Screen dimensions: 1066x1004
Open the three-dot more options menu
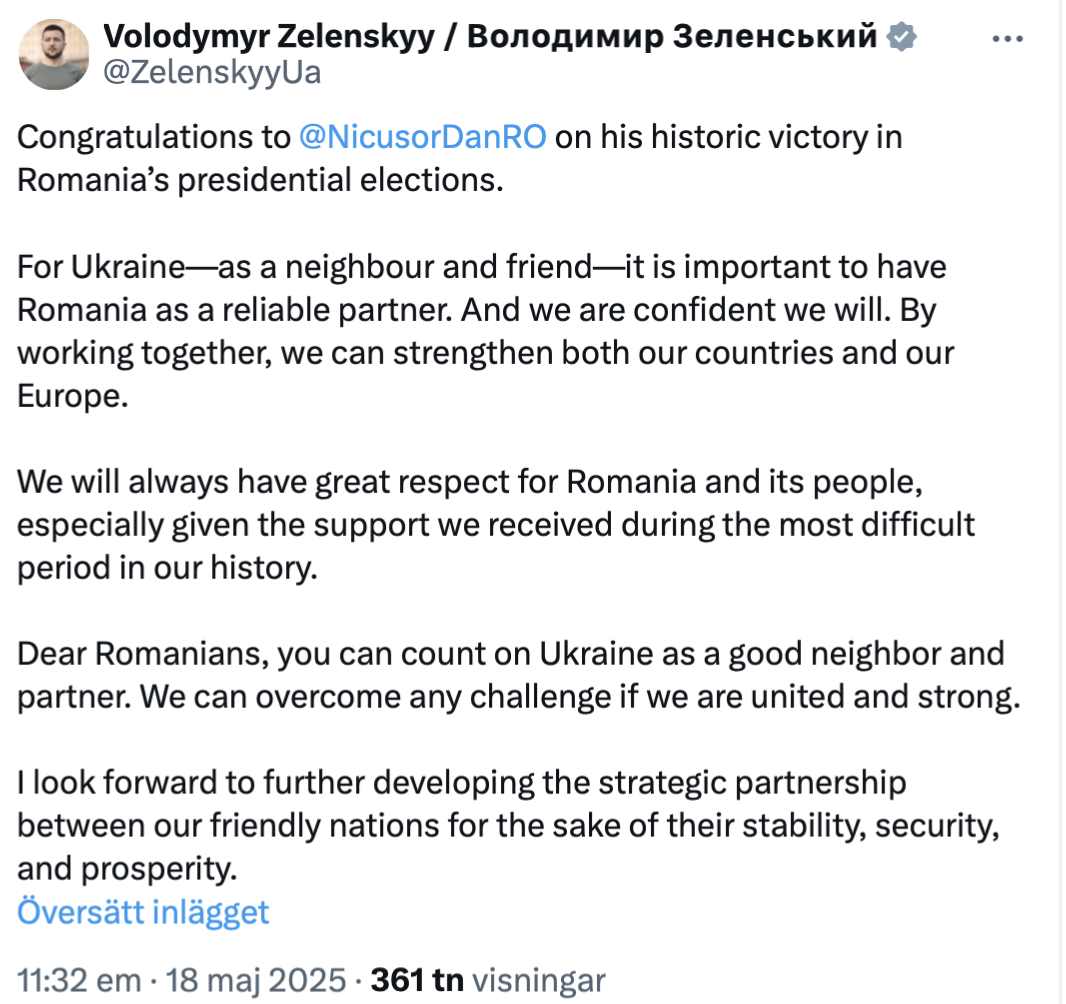pos(1007,39)
